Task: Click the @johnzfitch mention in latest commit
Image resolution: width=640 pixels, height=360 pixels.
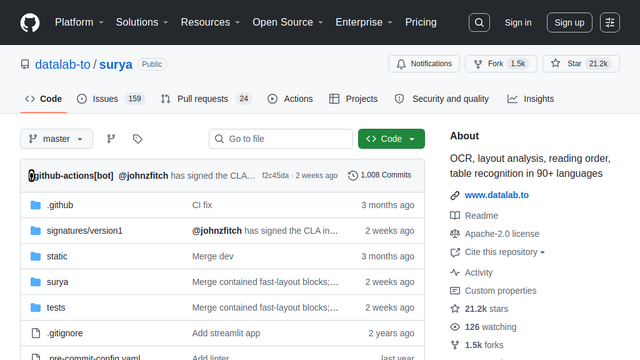Action: click(x=143, y=176)
